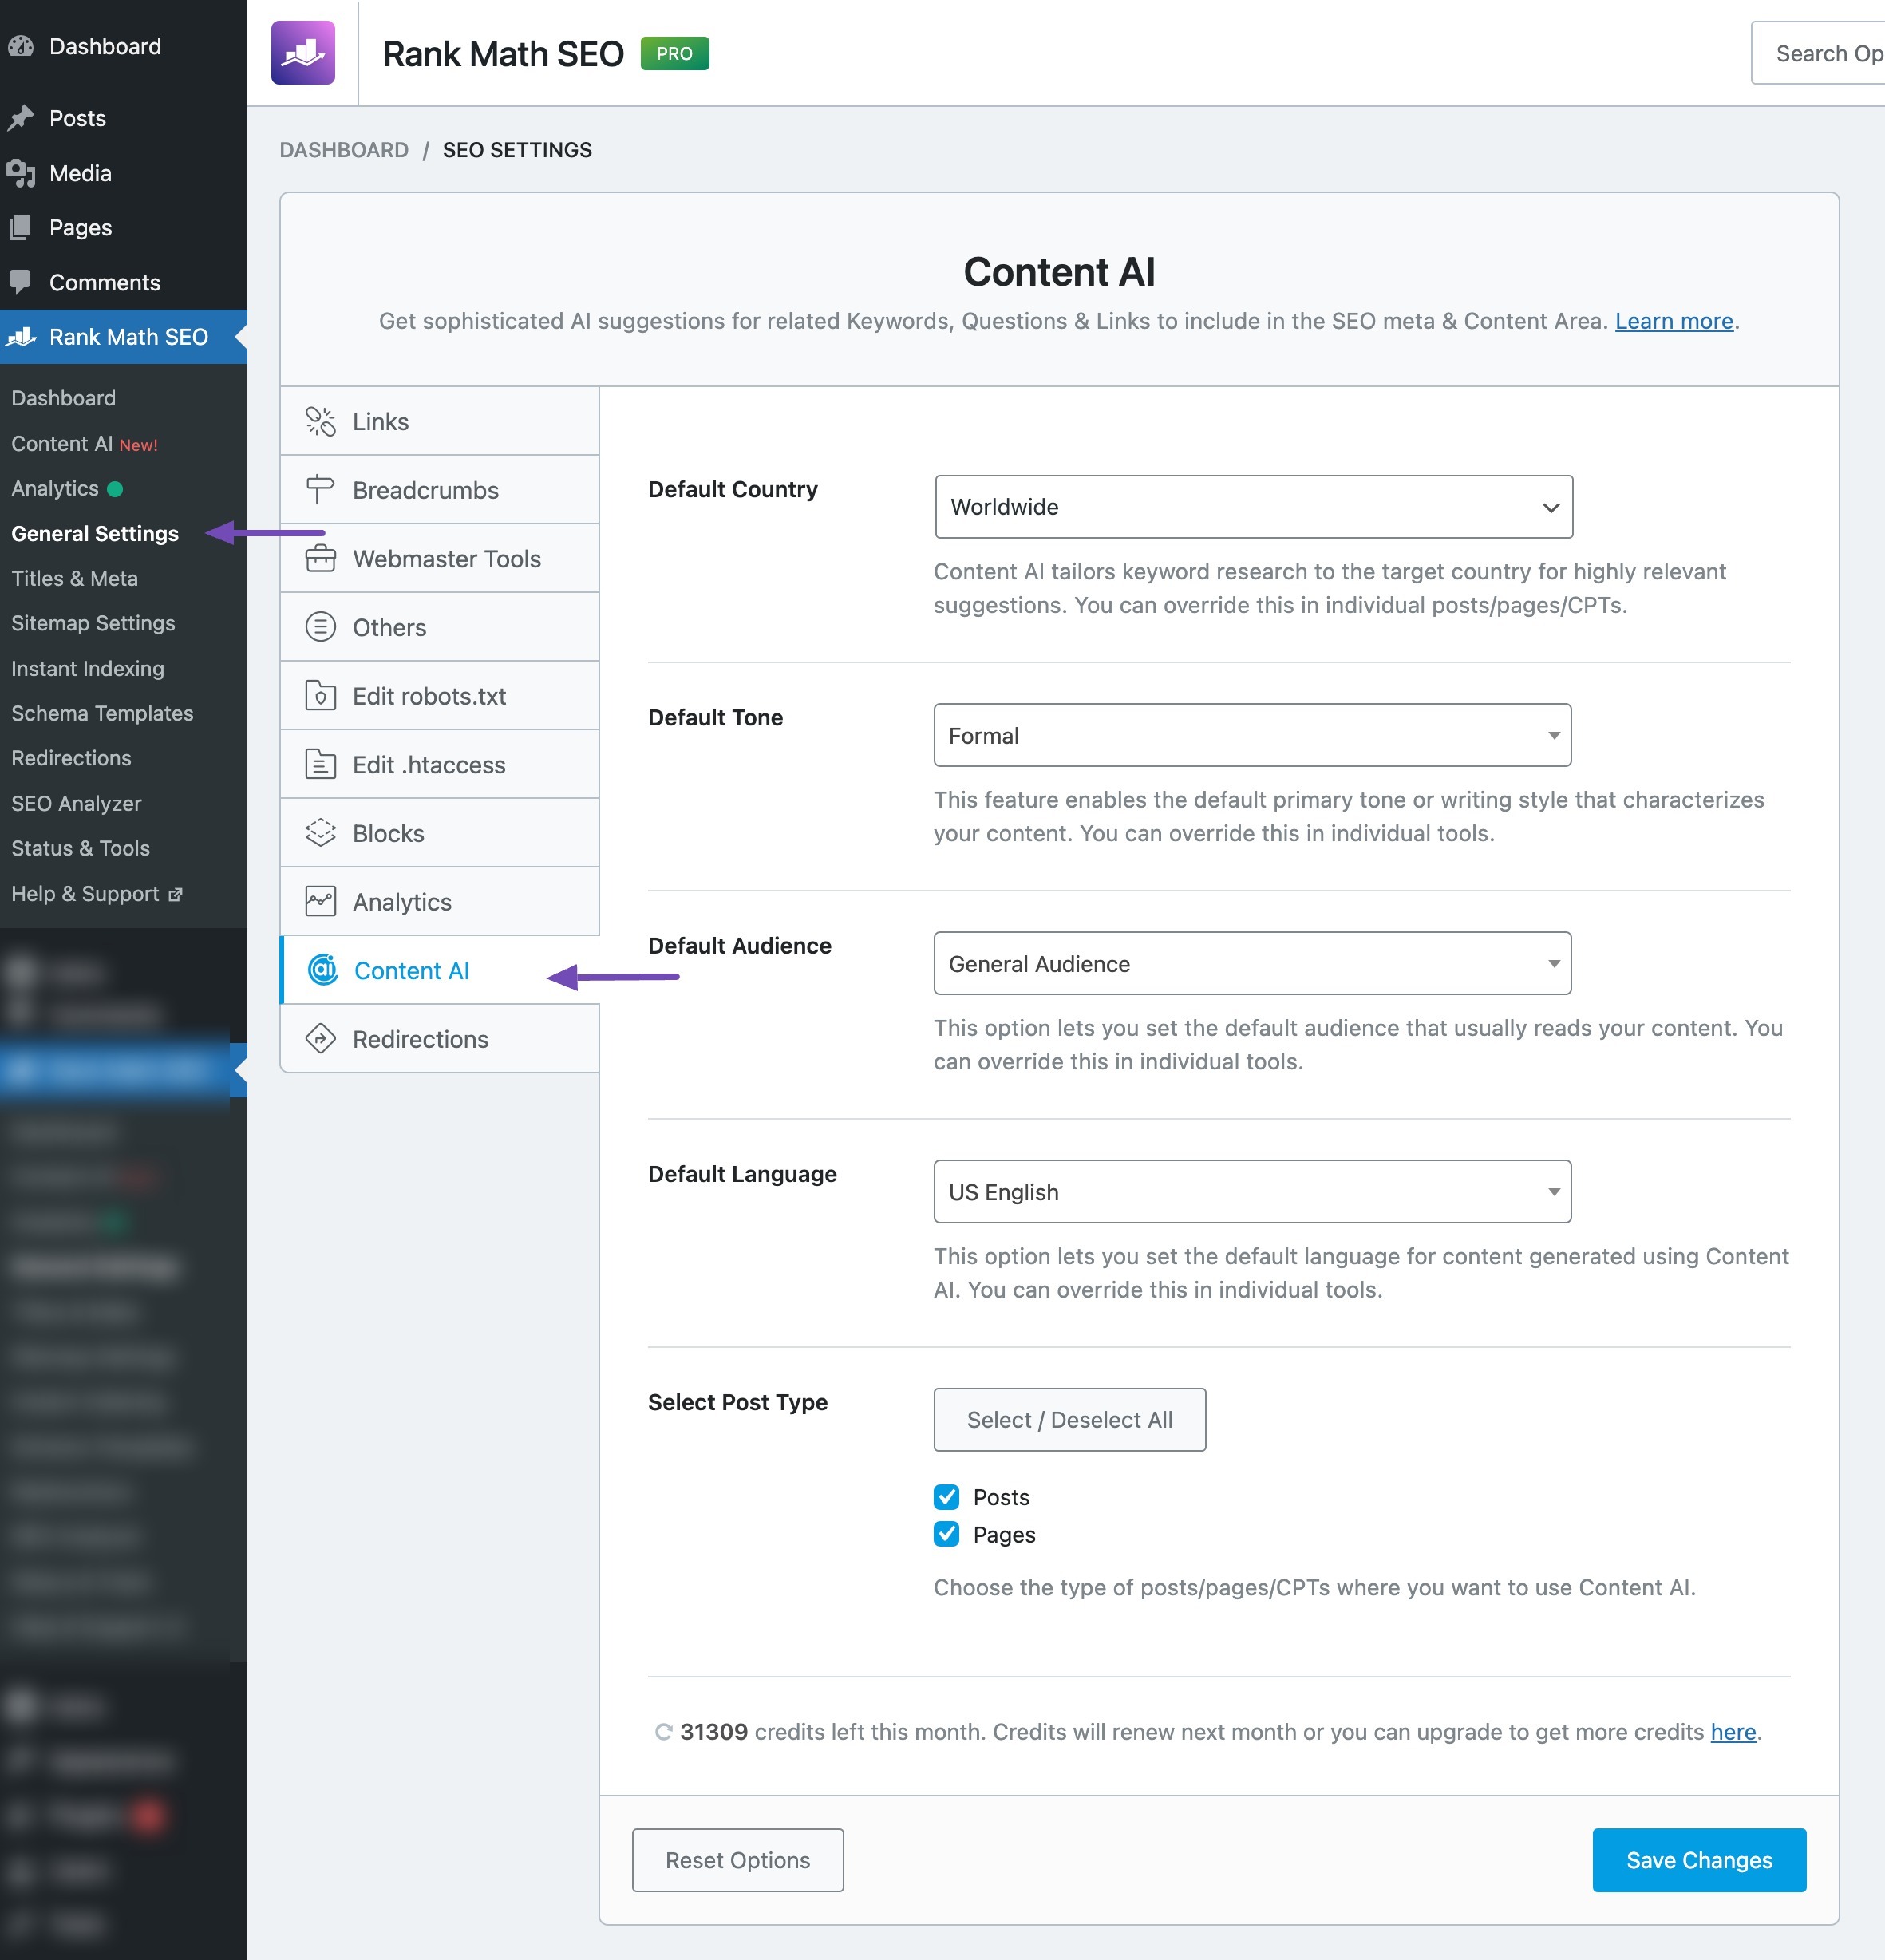1885x1960 pixels.
Task: Click the Reset Options button
Action: (x=738, y=1860)
